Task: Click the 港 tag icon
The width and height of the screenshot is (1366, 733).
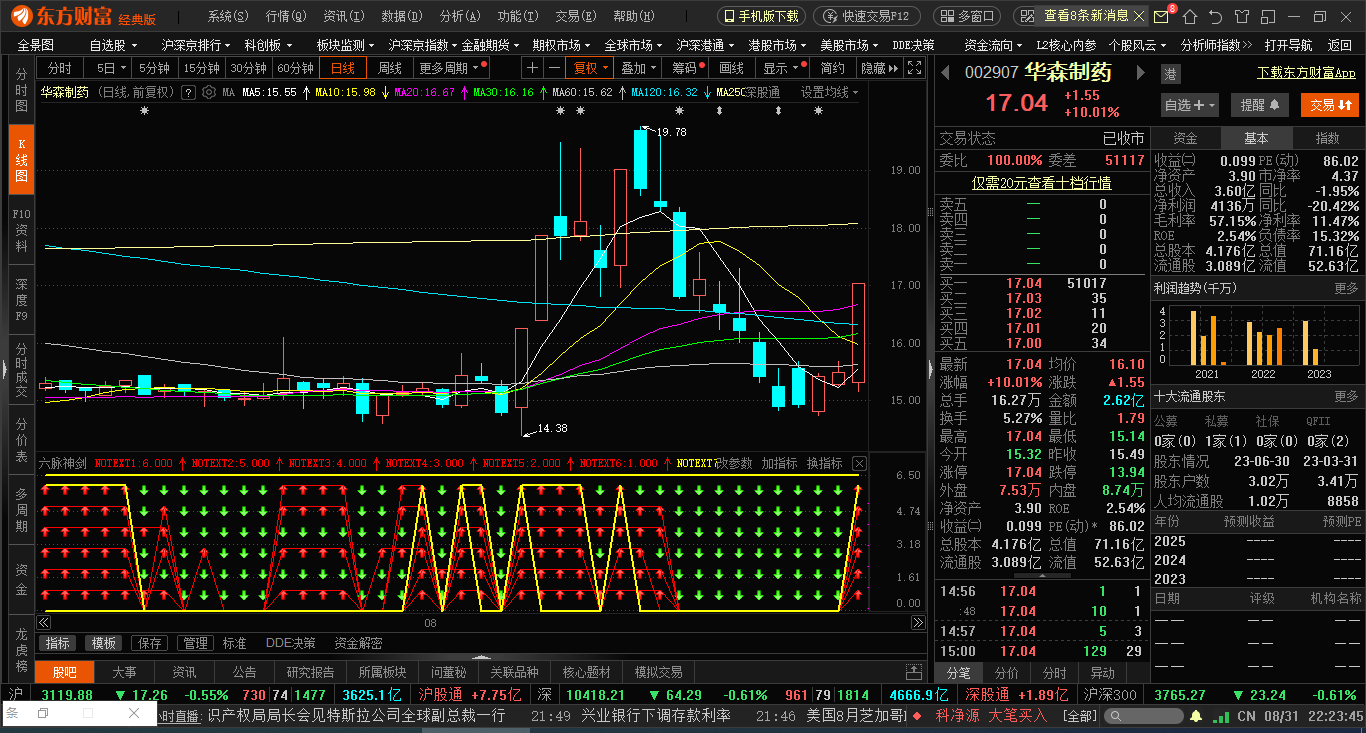Action: click(1170, 73)
